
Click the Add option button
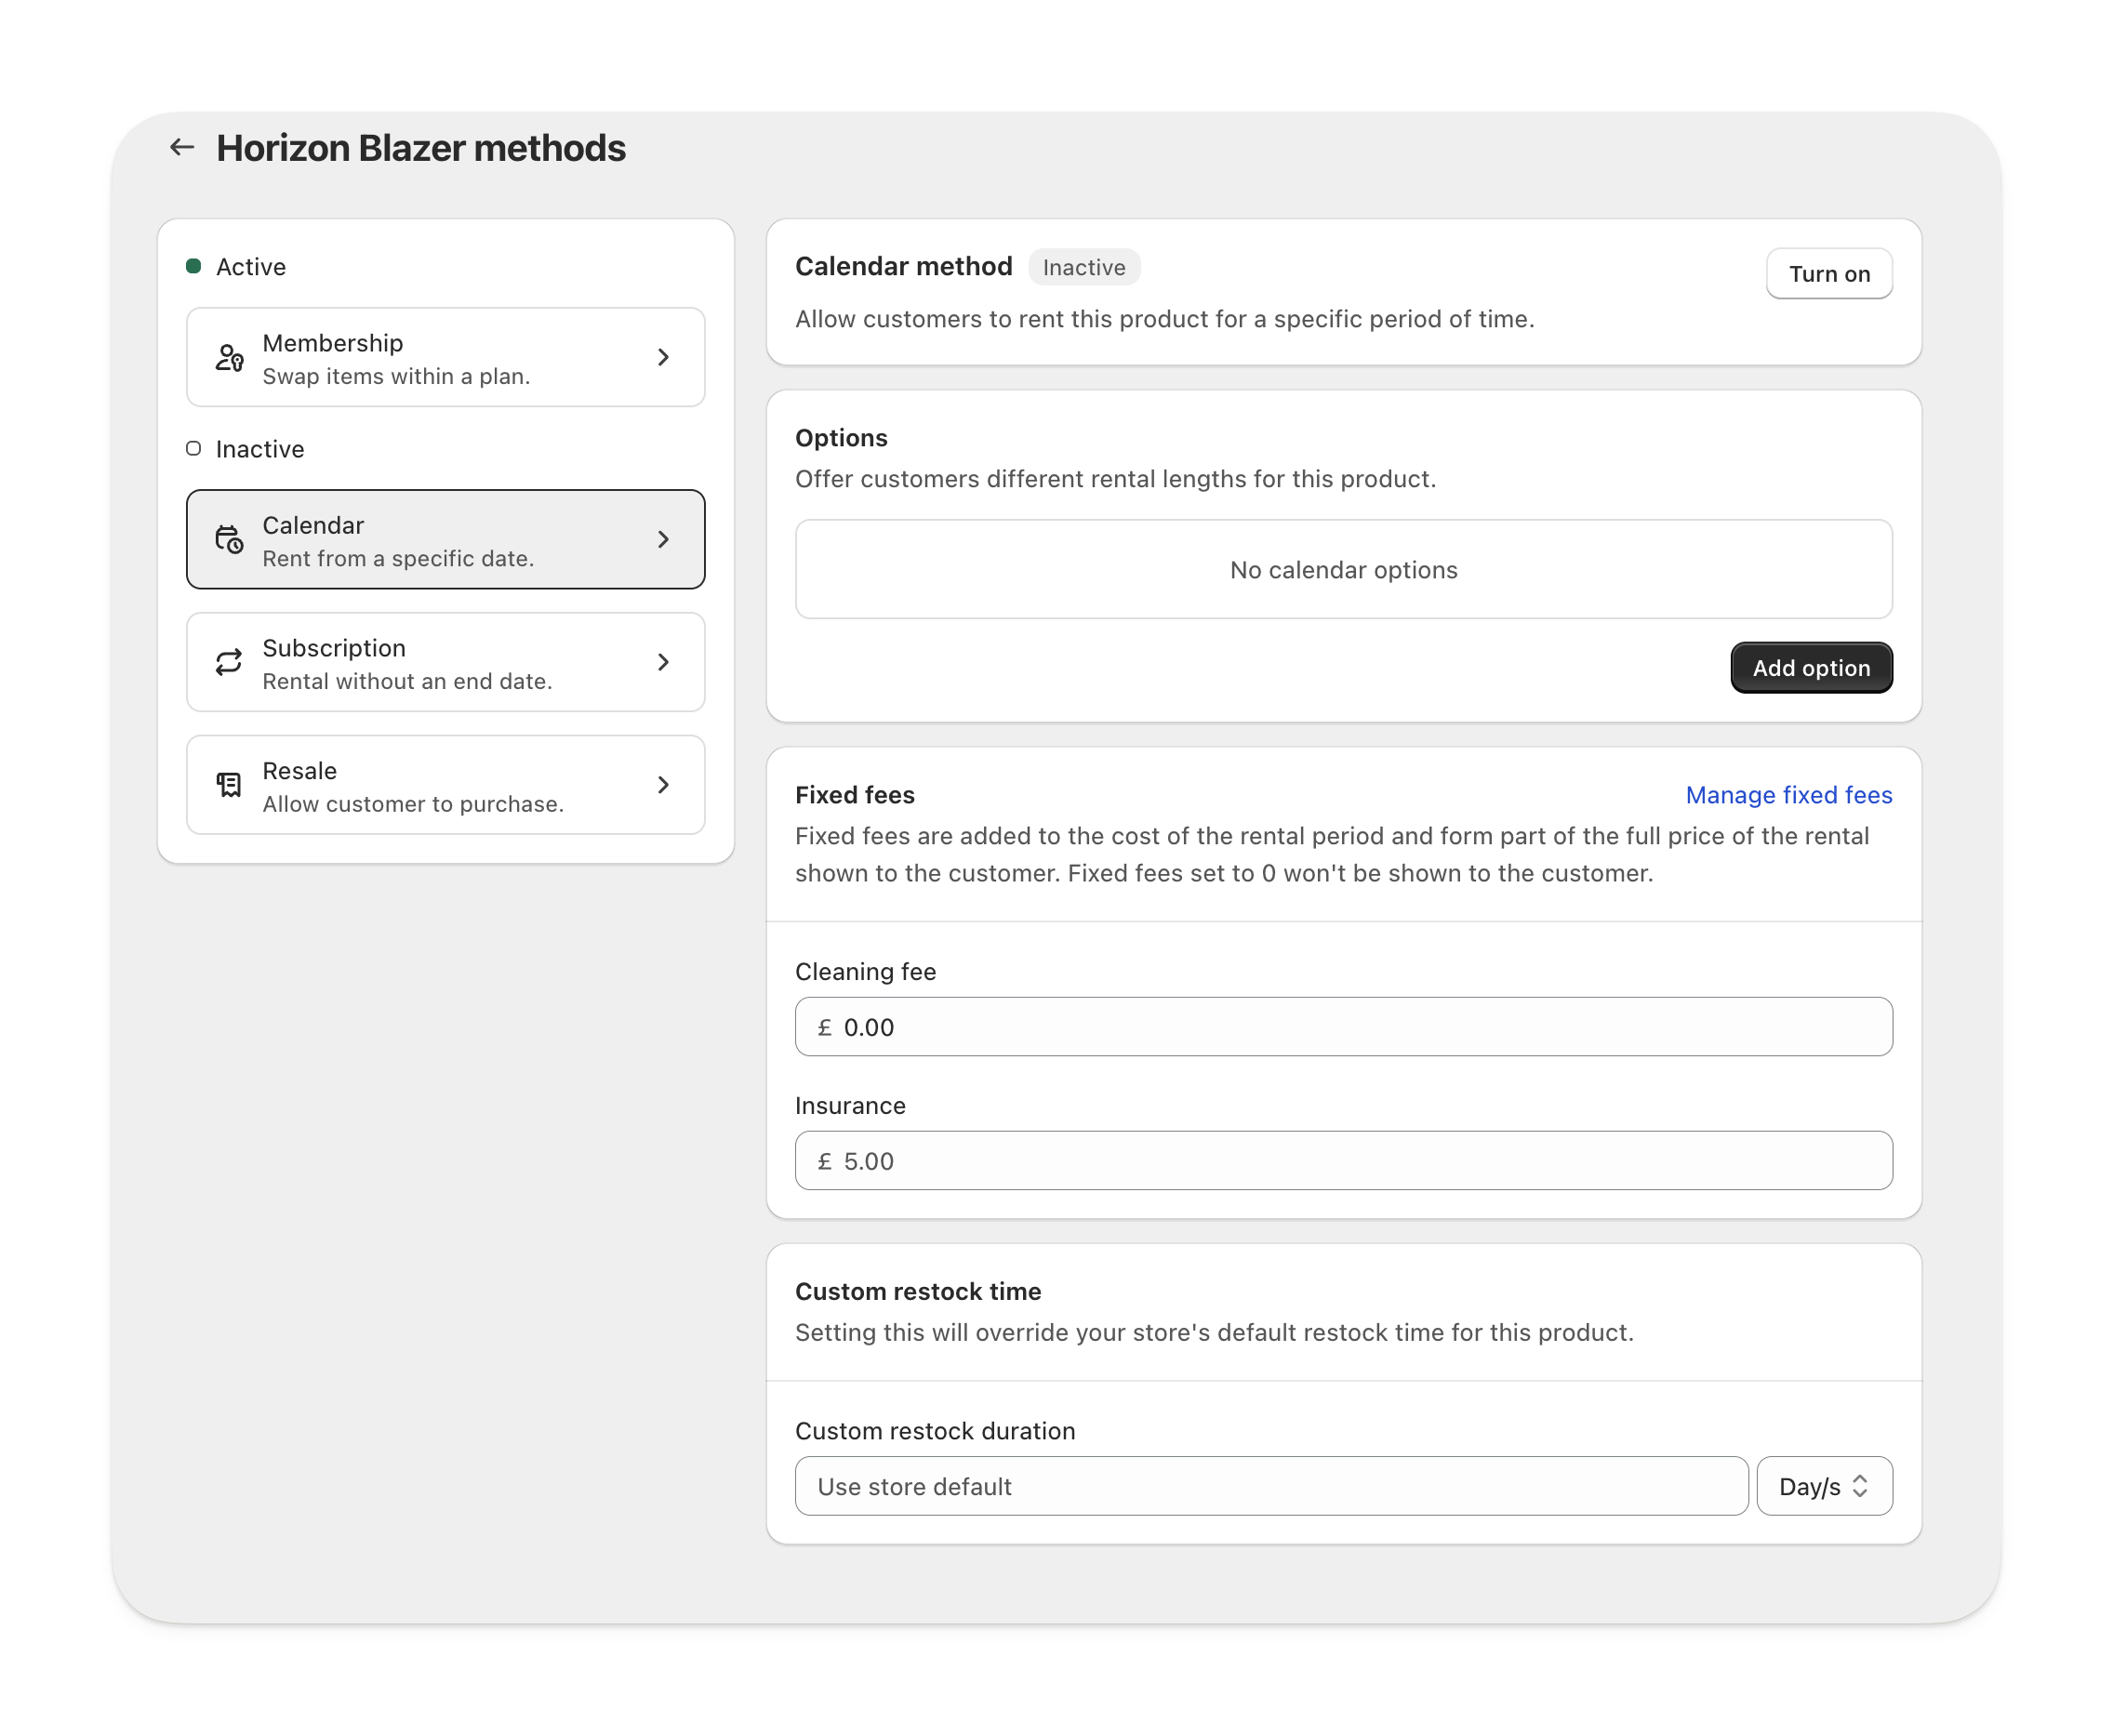click(1810, 668)
